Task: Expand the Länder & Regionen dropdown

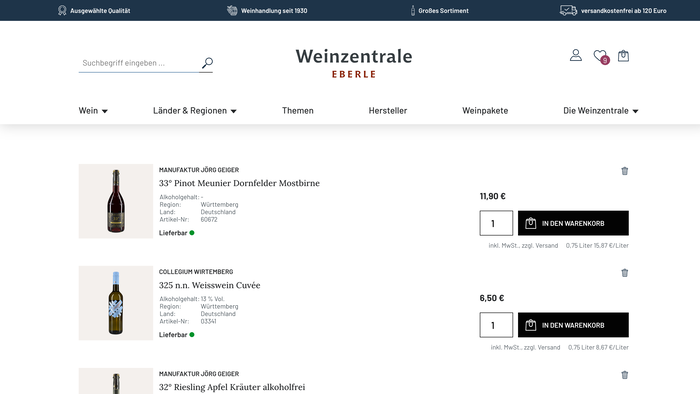Action: tap(195, 111)
